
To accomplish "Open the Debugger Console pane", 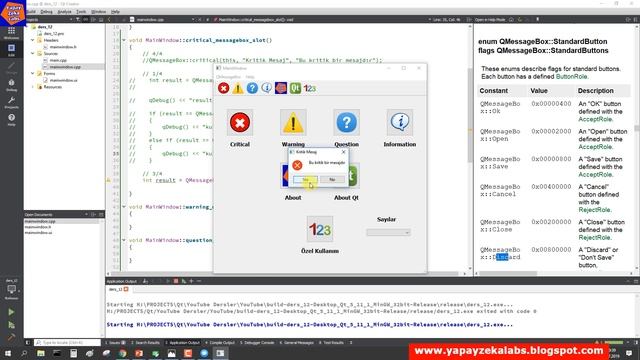I will point(257,343).
